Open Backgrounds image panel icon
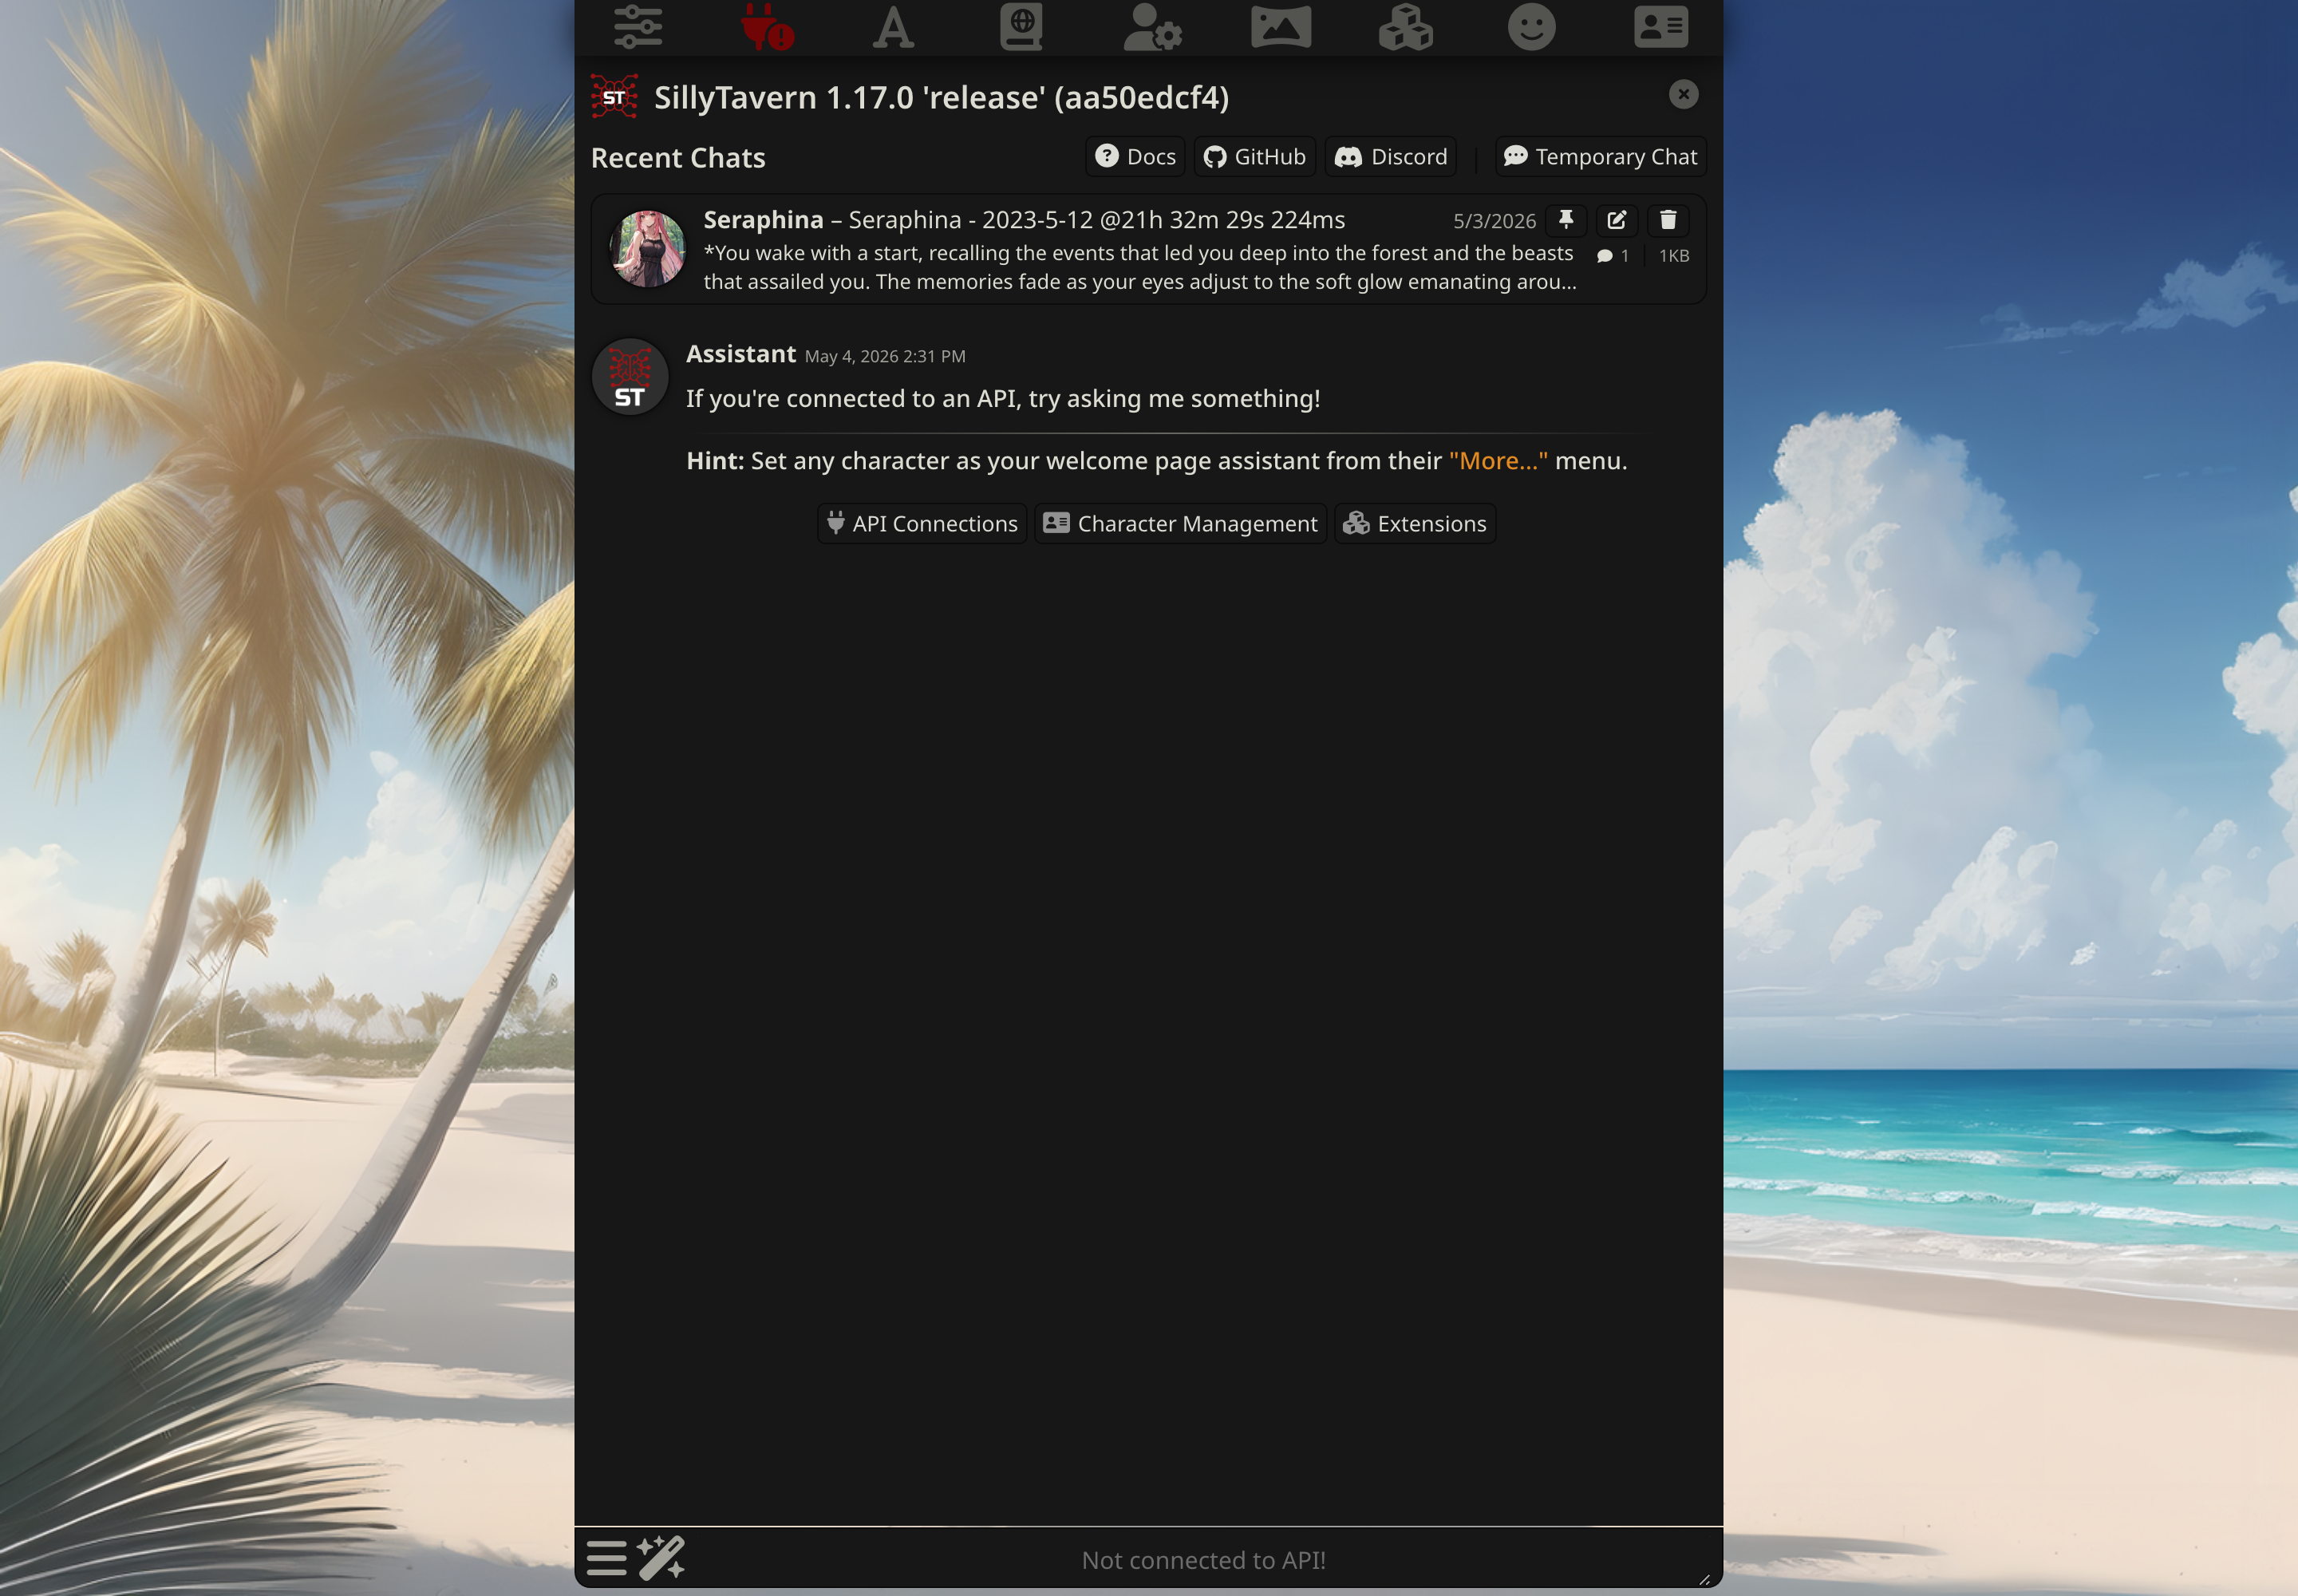2298x1596 pixels. tap(1281, 26)
